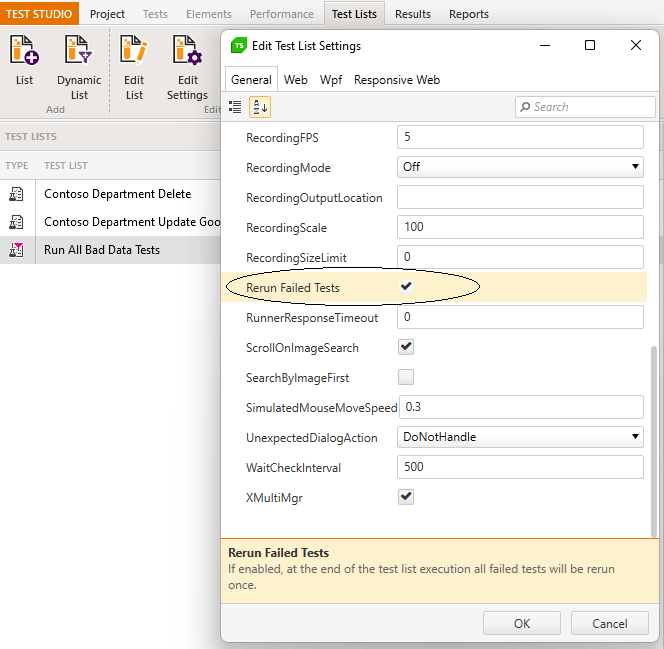Switch to the Project tab
Viewport: 664px width, 649px height.
pos(107,14)
